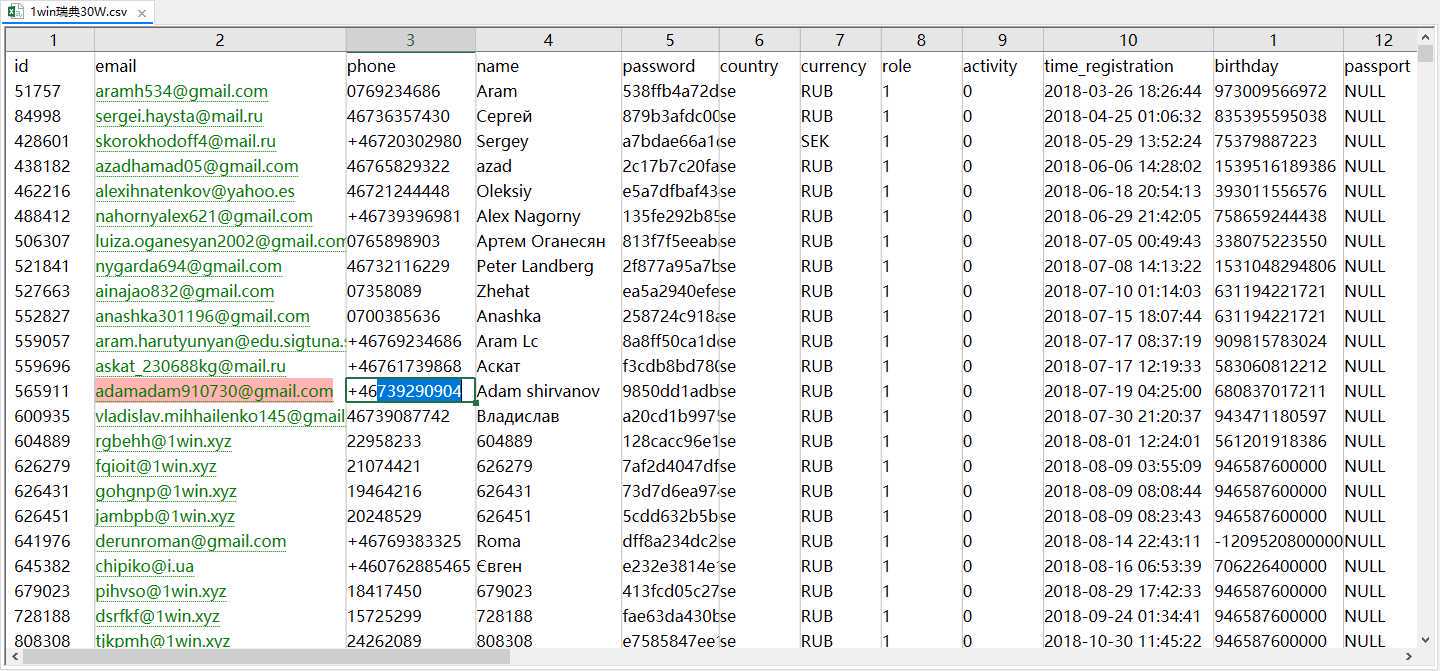This screenshot has width=1440, height=671.
Task: Click the 'country' header cell
Action: tap(759, 66)
